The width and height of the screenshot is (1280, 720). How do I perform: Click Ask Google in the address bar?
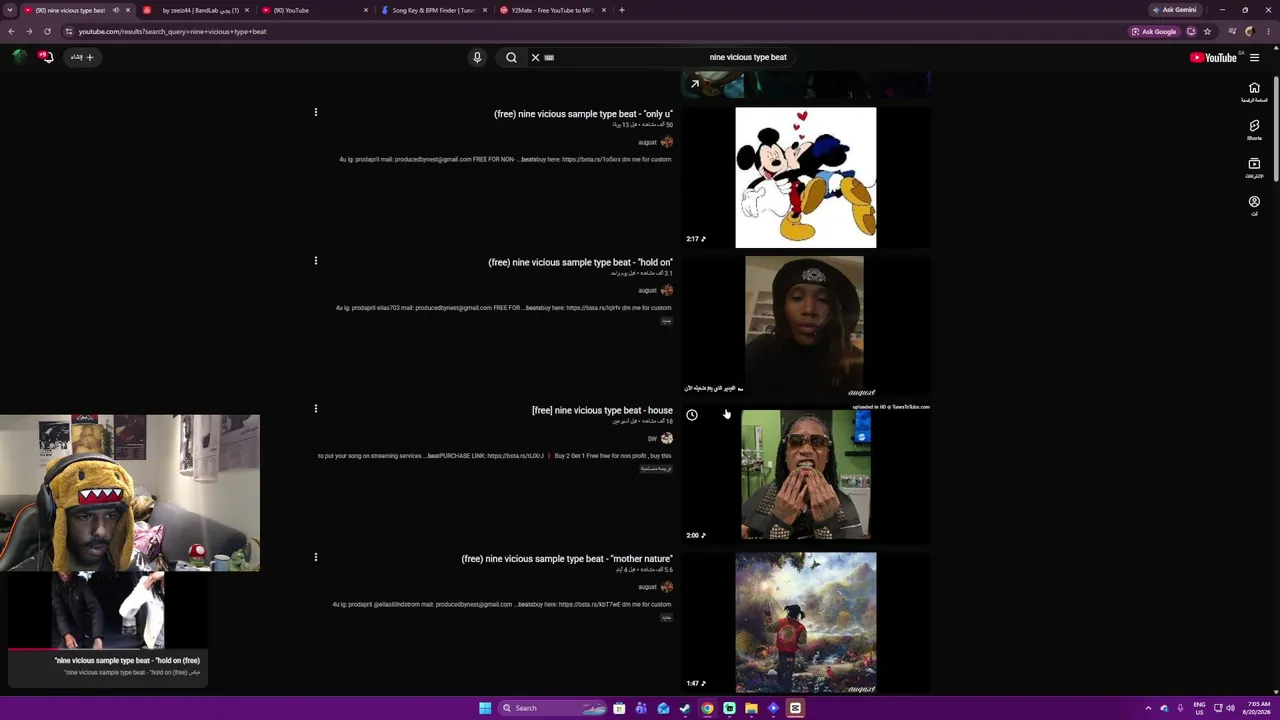[x=1154, y=31]
